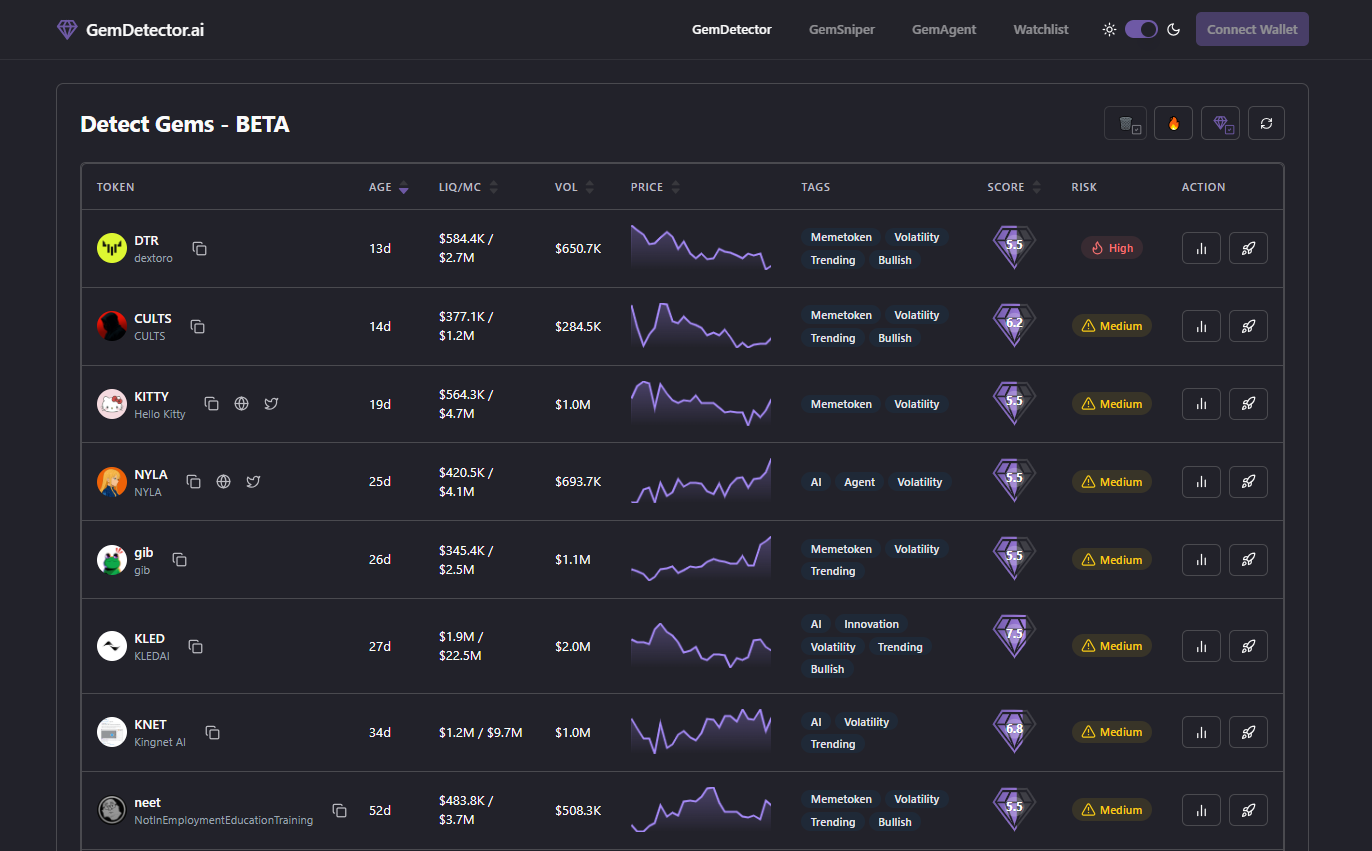Click the rocket icon for the KLED row
Screen dimensions: 1372x851
point(1248,646)
